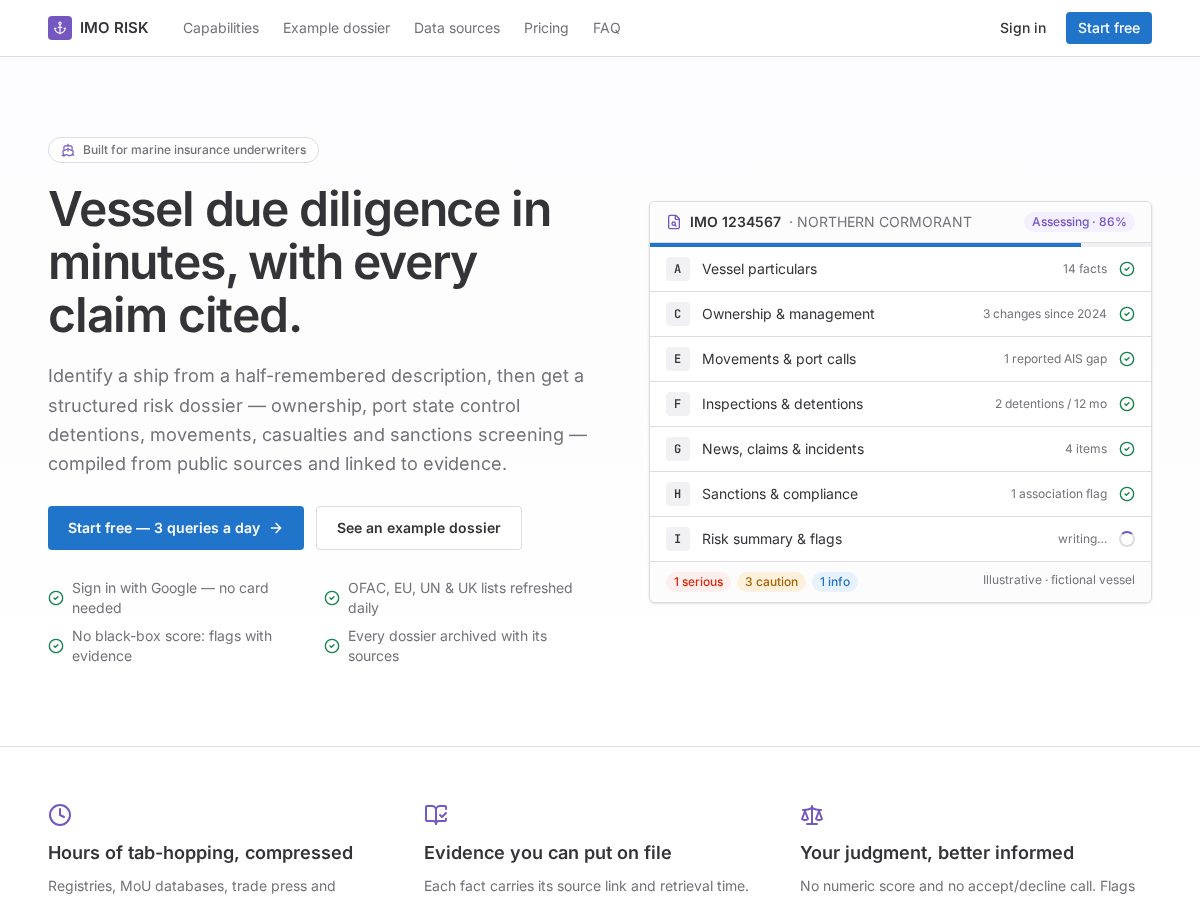The width and height of the screenshot is (1200, 900).
Task: Click the section letter F badge
Action: tap(678, 404)
